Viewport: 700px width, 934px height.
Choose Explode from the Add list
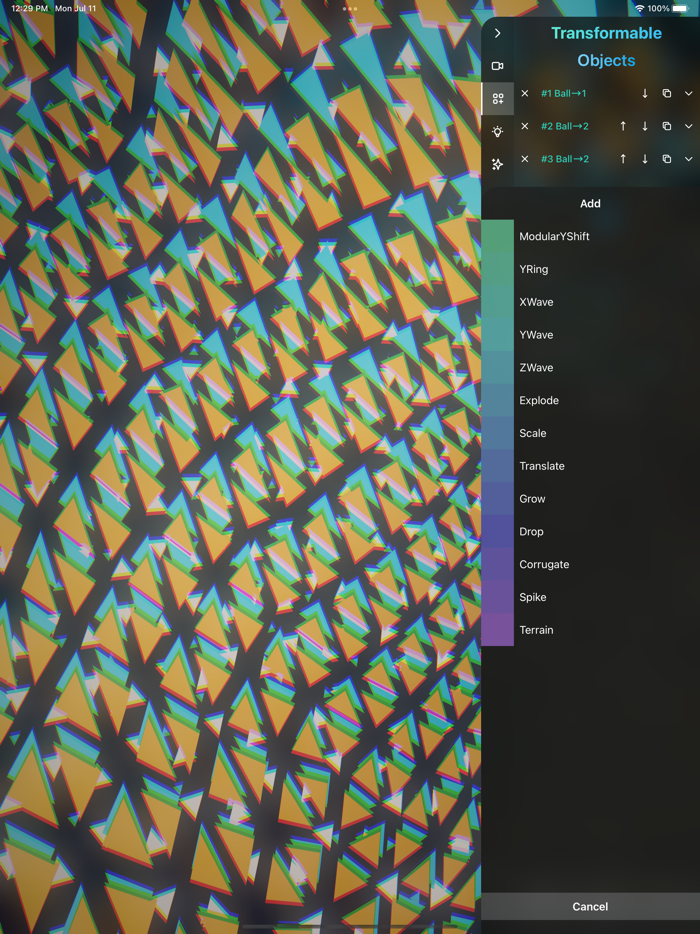coord(590,400)
